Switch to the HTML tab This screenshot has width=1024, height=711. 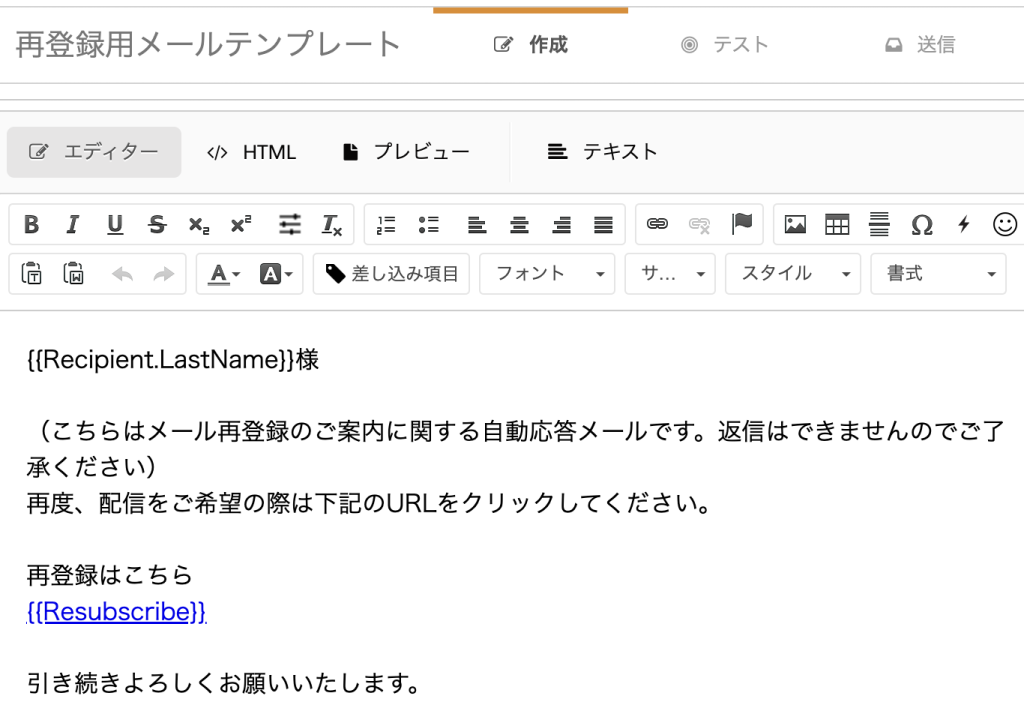point(252,152)
